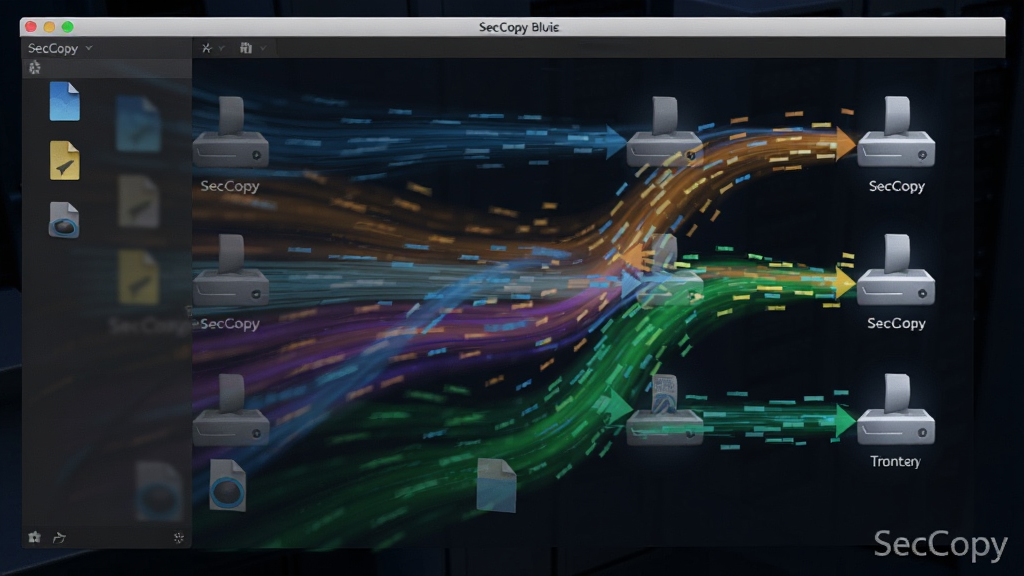Click the share arrow icon in sidebar footer

coord(59,537)
